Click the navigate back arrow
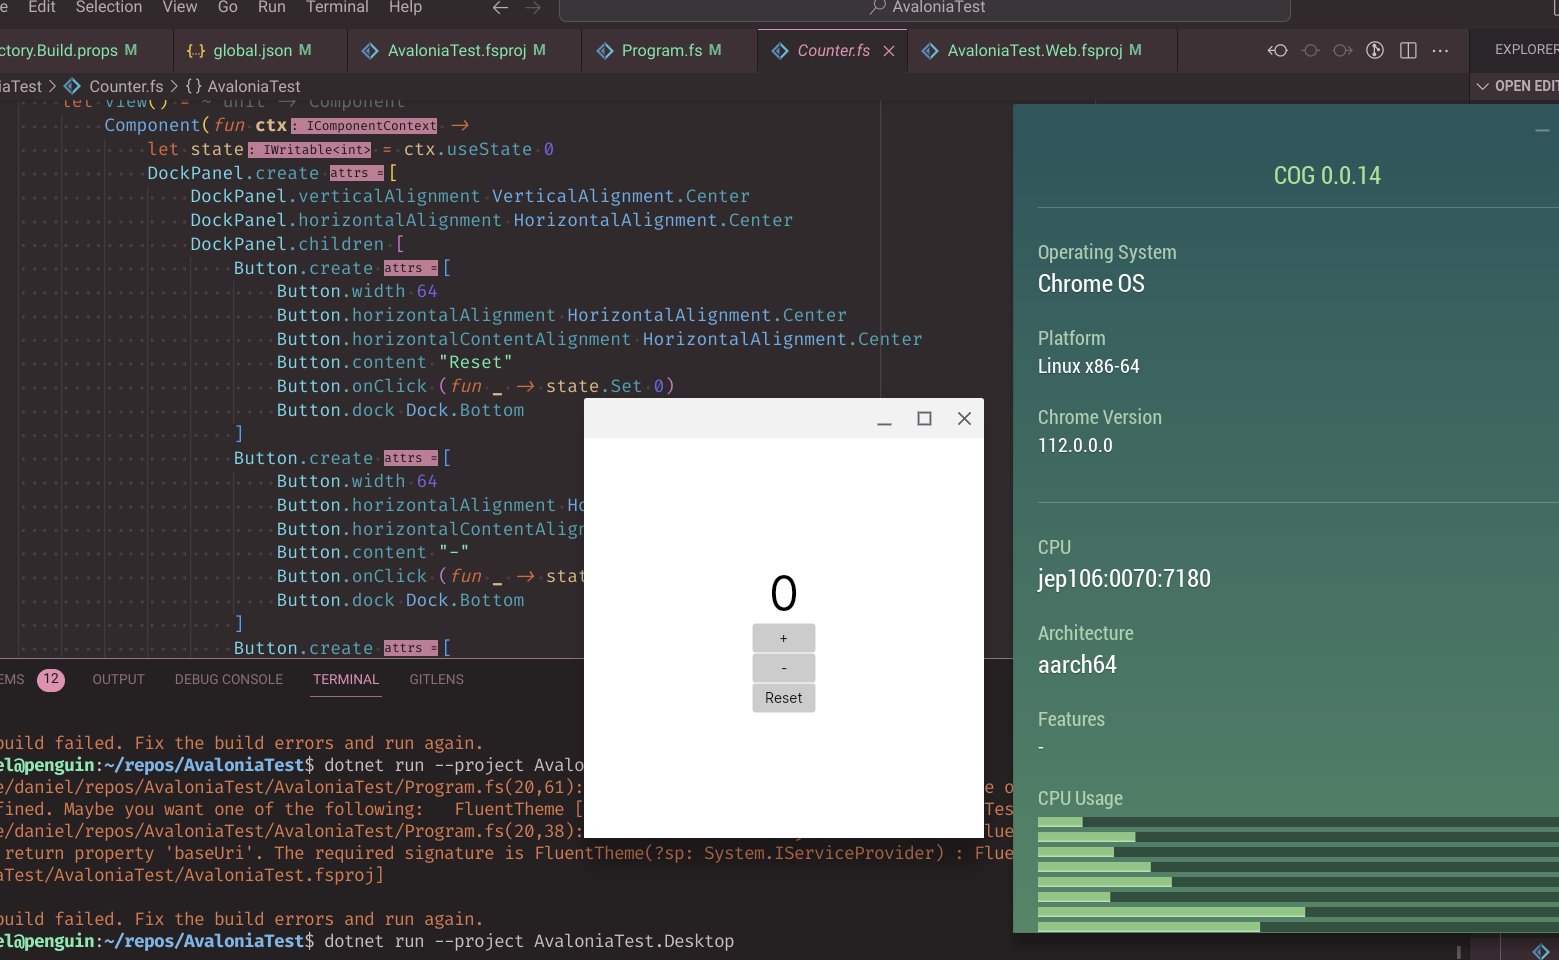Image resolution: width=1559 pixels, height=960 pixels. [x=499, y=8]
